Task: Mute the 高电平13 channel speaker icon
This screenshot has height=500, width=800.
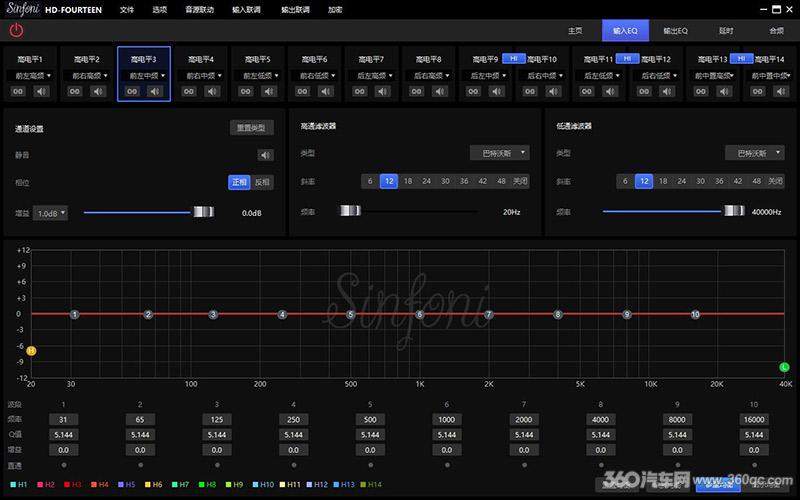Action: 724,92
